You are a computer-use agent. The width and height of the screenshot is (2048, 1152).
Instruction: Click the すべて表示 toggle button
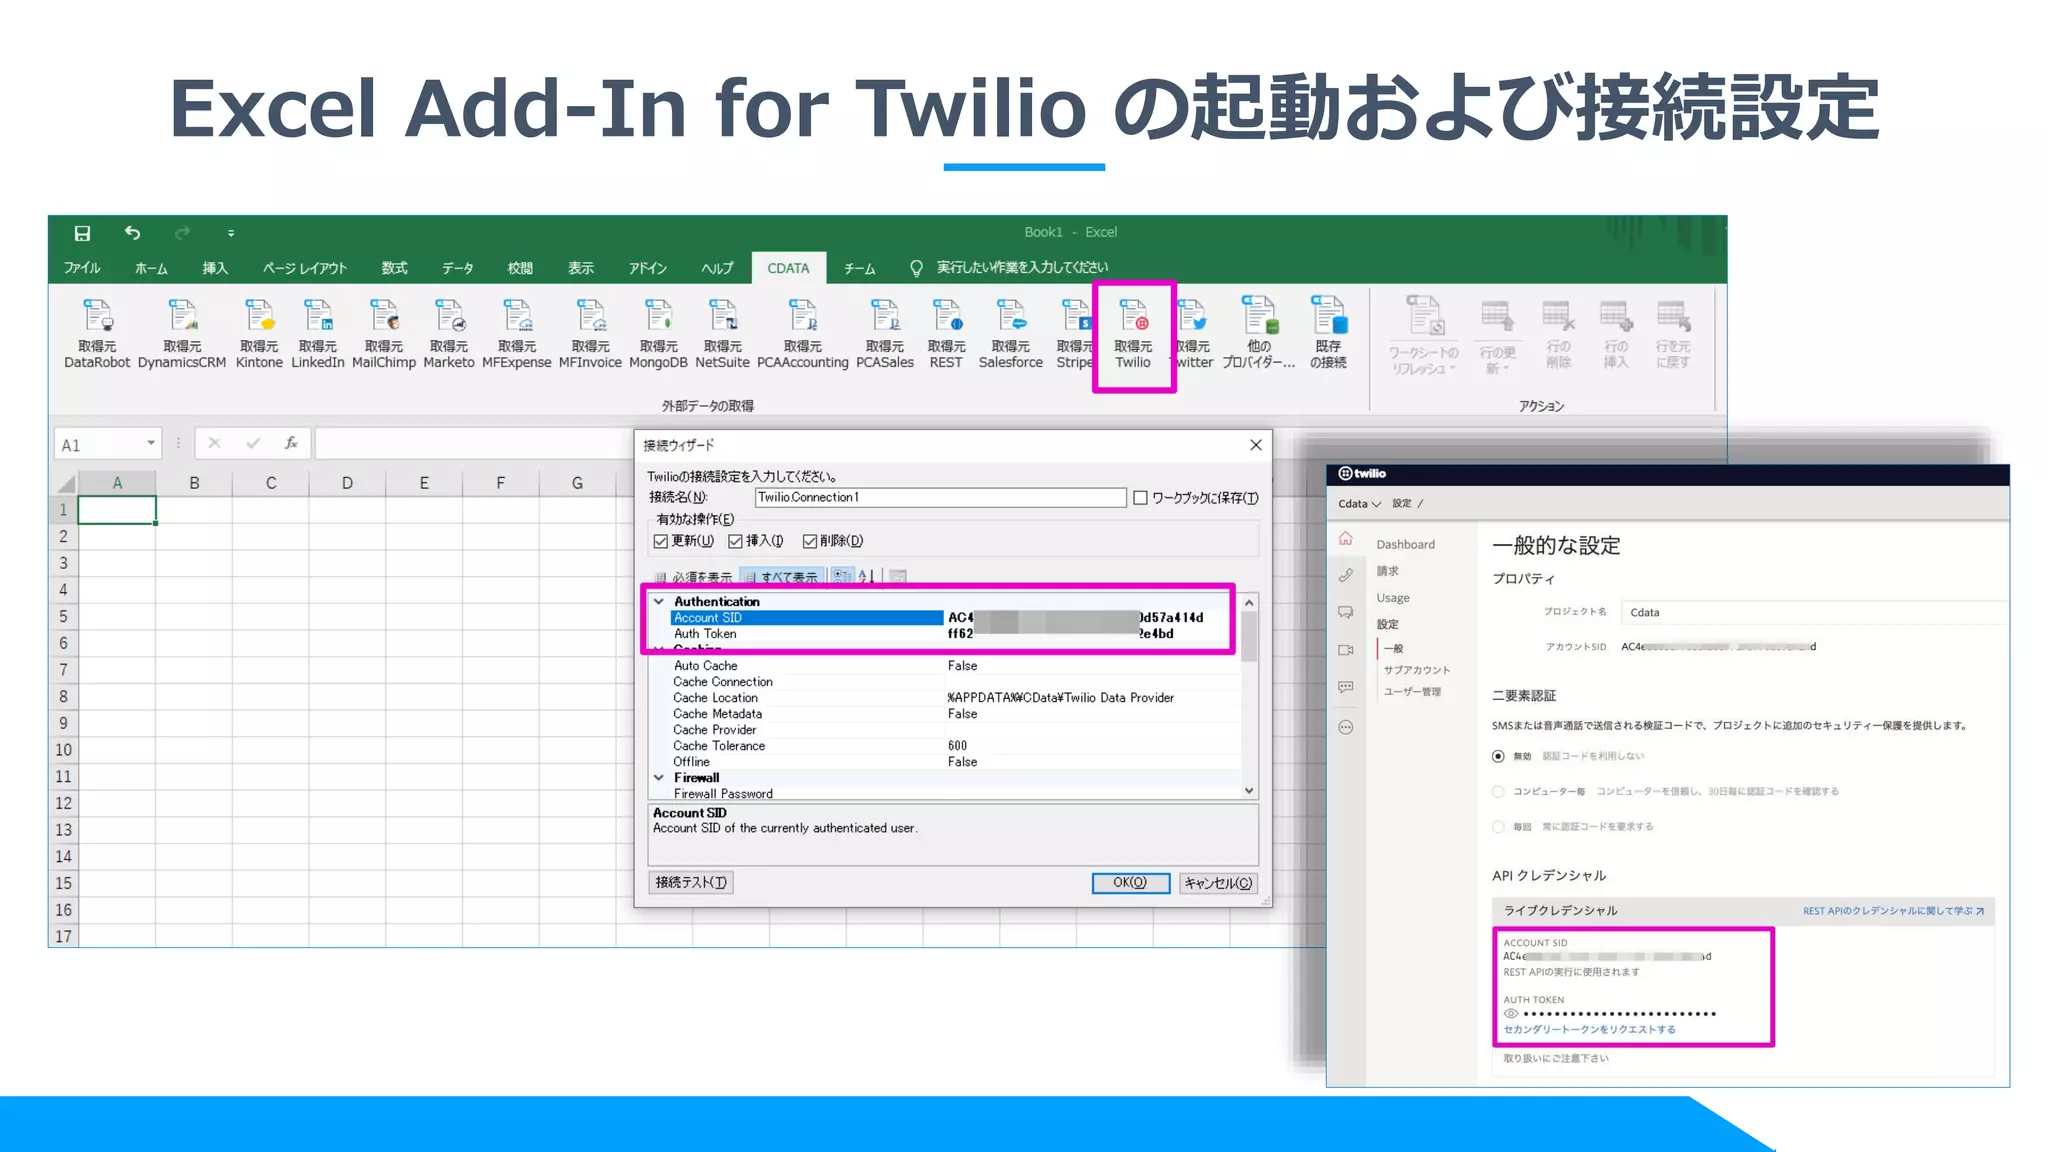pyautogui.click(x=781, y=577)
